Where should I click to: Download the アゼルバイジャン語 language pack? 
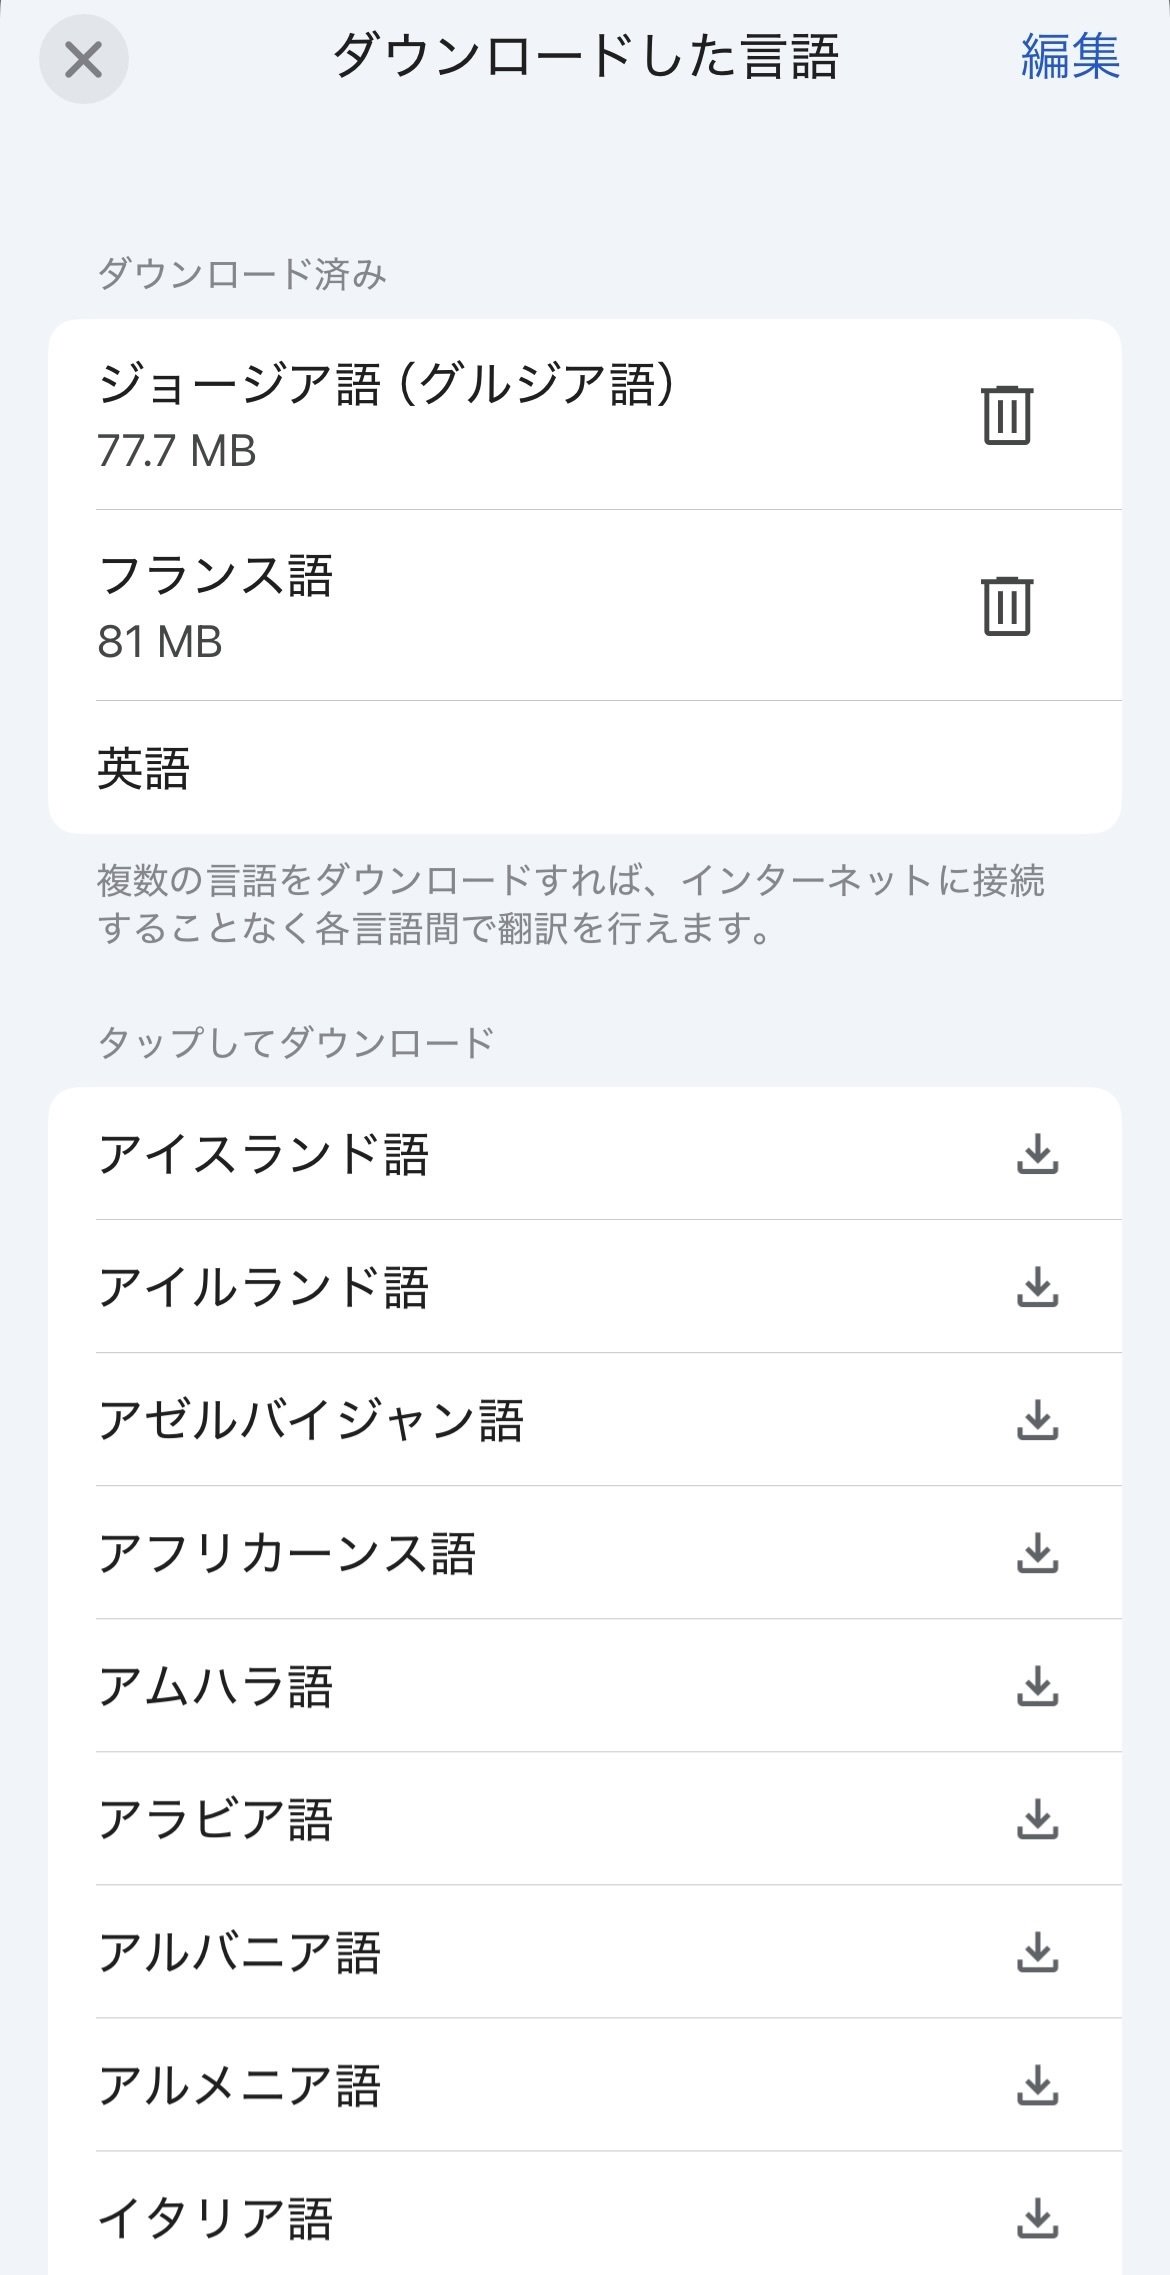(1037, 1420)
